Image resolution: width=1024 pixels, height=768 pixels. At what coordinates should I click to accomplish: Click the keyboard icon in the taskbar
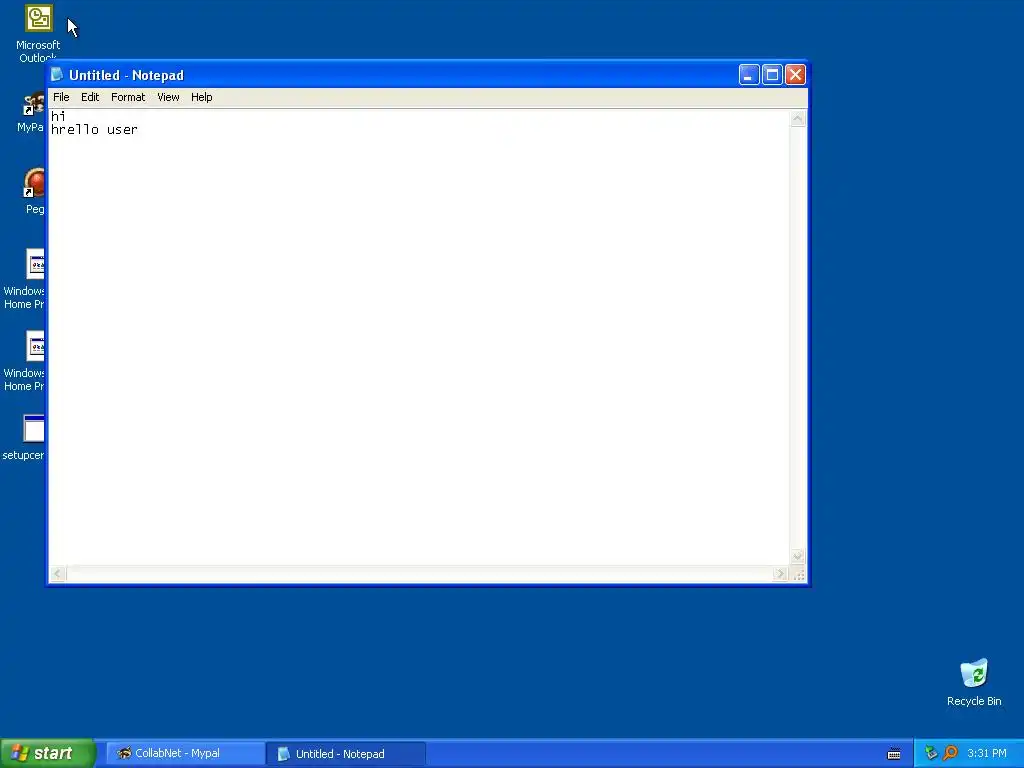pos(894,754)
